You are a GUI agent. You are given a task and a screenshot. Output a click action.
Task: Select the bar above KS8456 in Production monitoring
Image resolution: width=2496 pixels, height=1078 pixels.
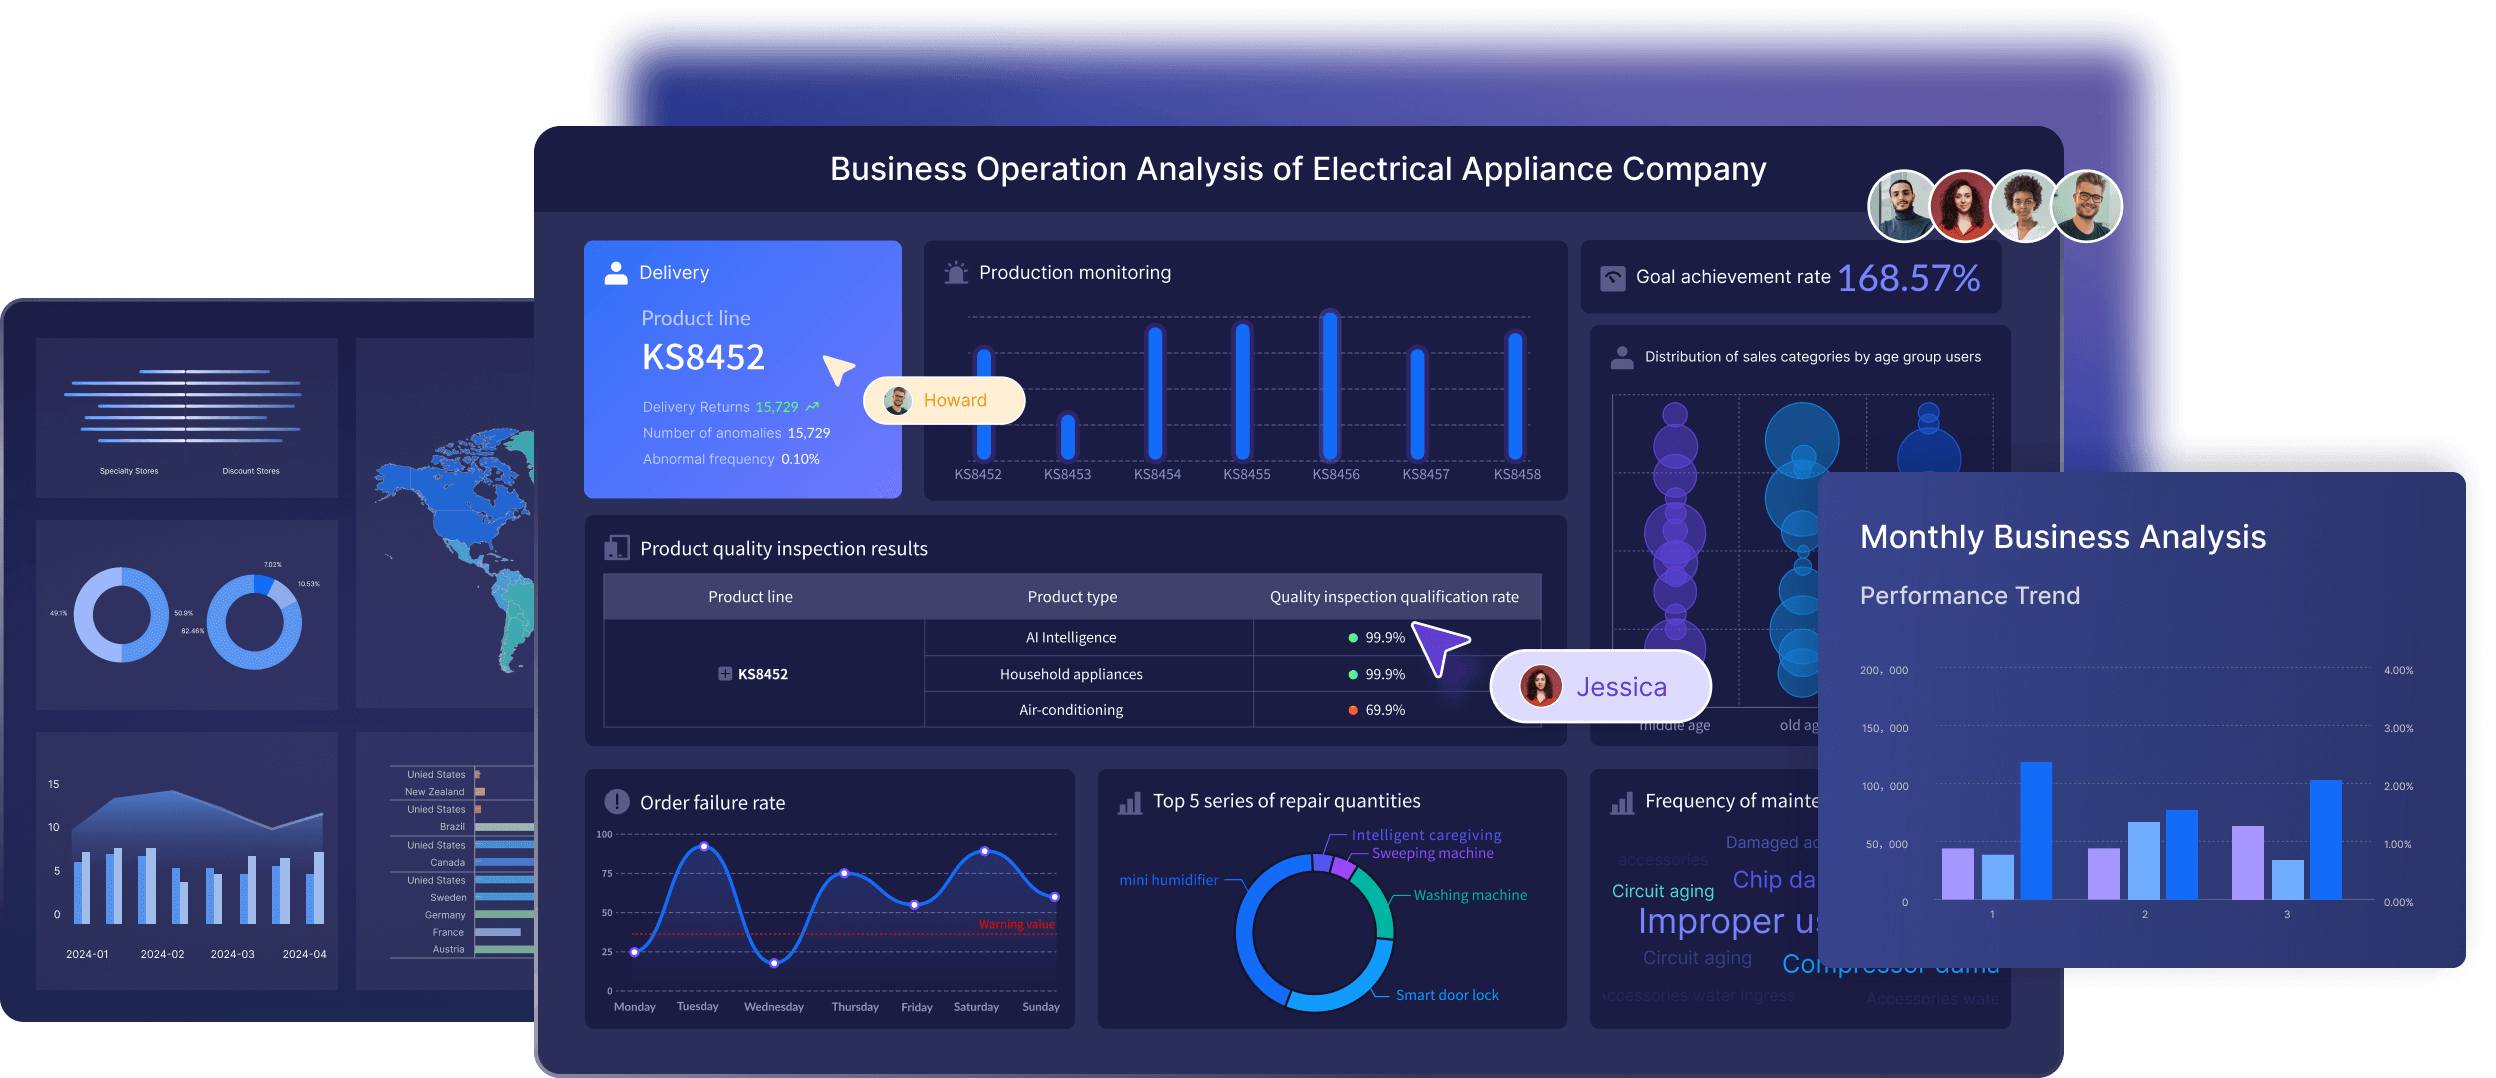[x=1329, y=385]
